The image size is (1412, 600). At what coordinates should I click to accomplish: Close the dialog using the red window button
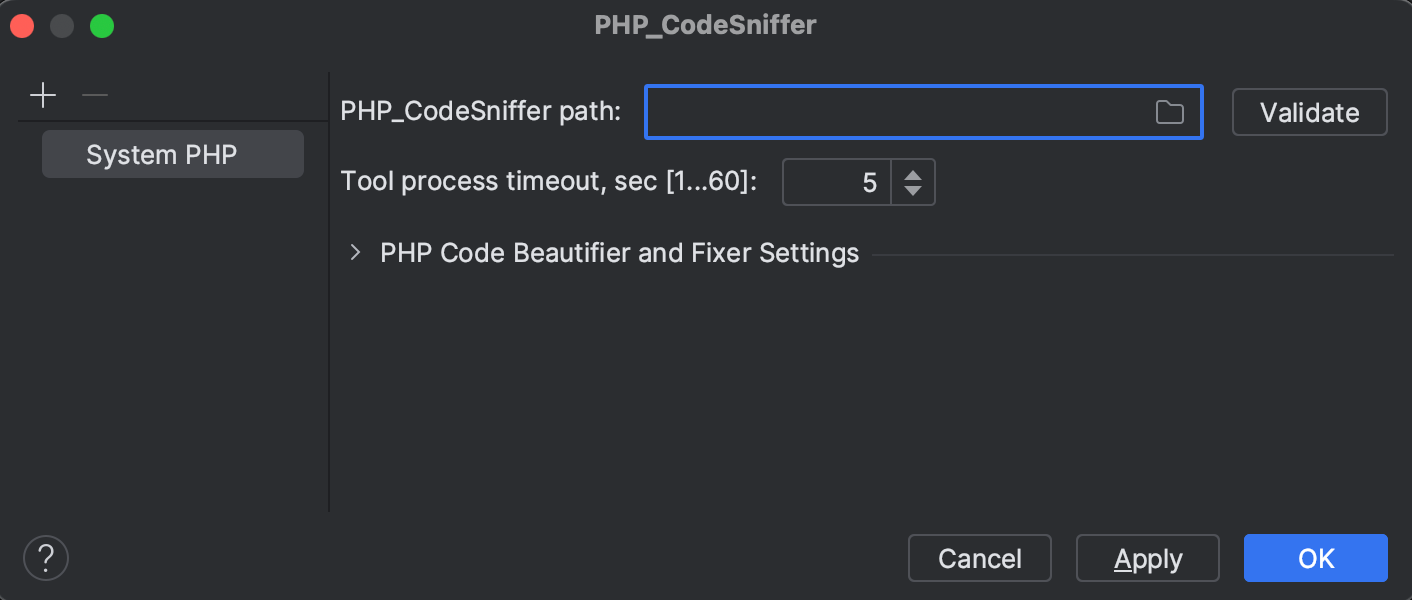tap(22, 26)
